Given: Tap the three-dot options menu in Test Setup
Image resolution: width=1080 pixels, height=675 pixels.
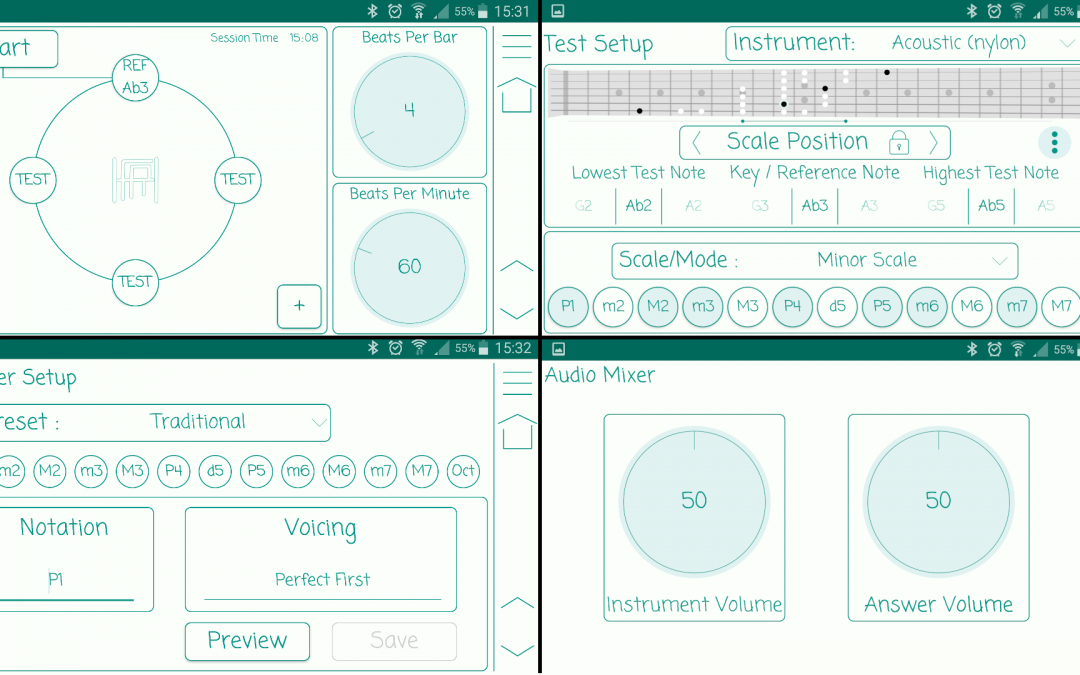Looking at the screenshot, I should pos(1054,142).
